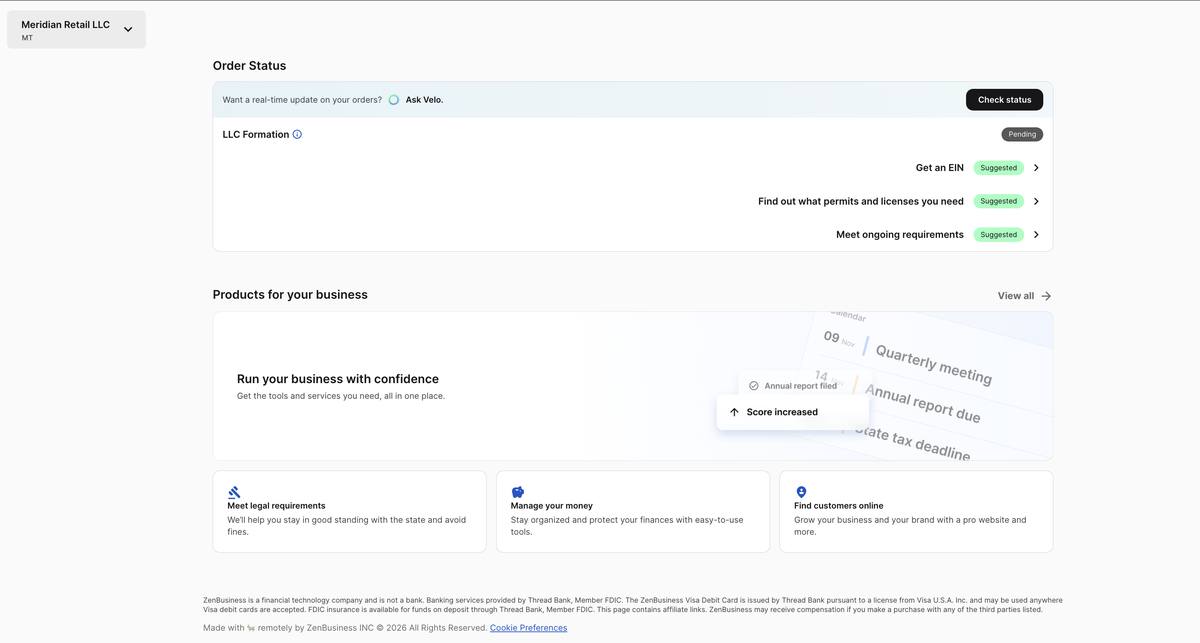
Task: Click the gavel icon for legal requirements
Action: (234, 492)
